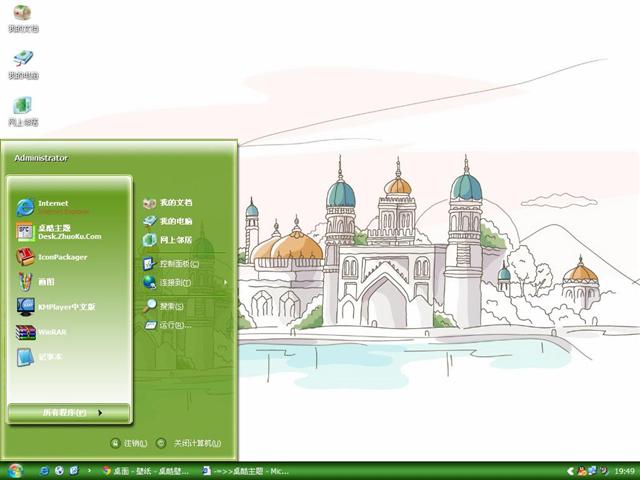Click the Start orb on taskbar
Image resolution: width=640 pixels, height=480 pixels.
[16, 471]
